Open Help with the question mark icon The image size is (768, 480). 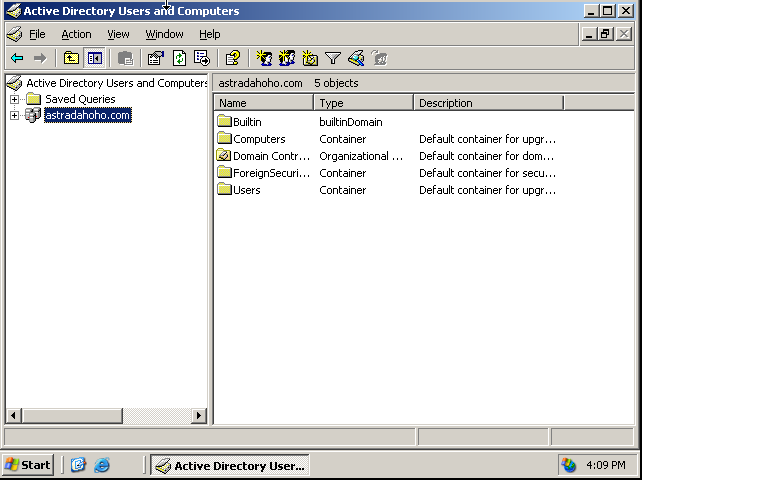click(x=233, y=59)
